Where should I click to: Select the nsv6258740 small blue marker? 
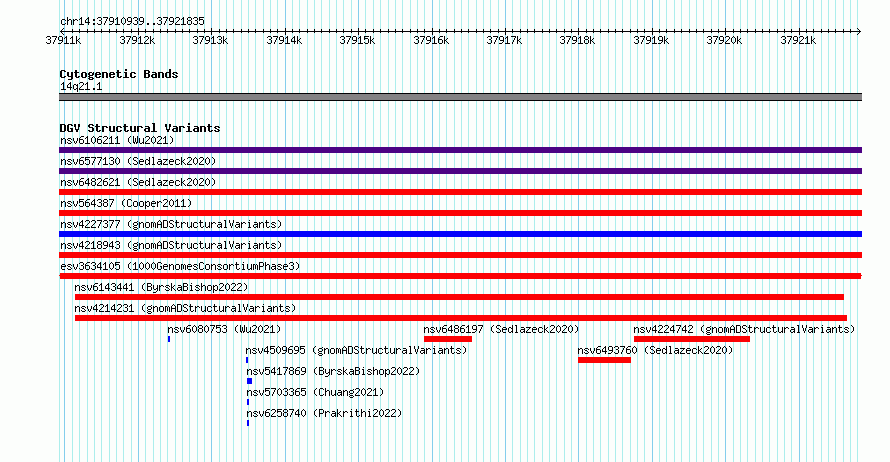click(x=247, y=423)
